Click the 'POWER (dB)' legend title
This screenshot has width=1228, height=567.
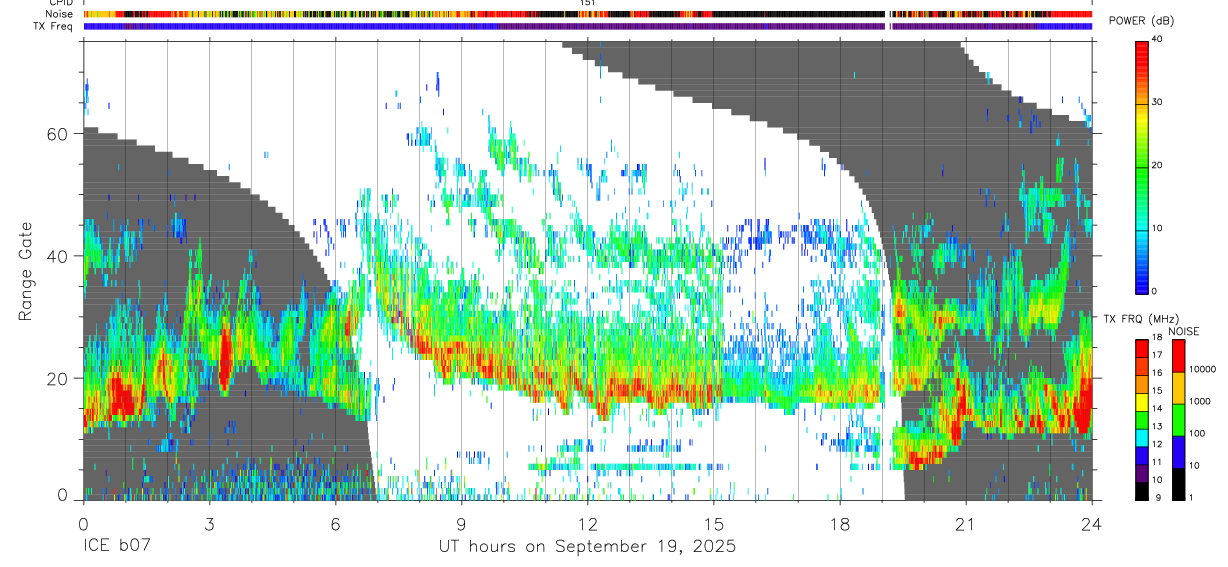(x=1141, y=21)
